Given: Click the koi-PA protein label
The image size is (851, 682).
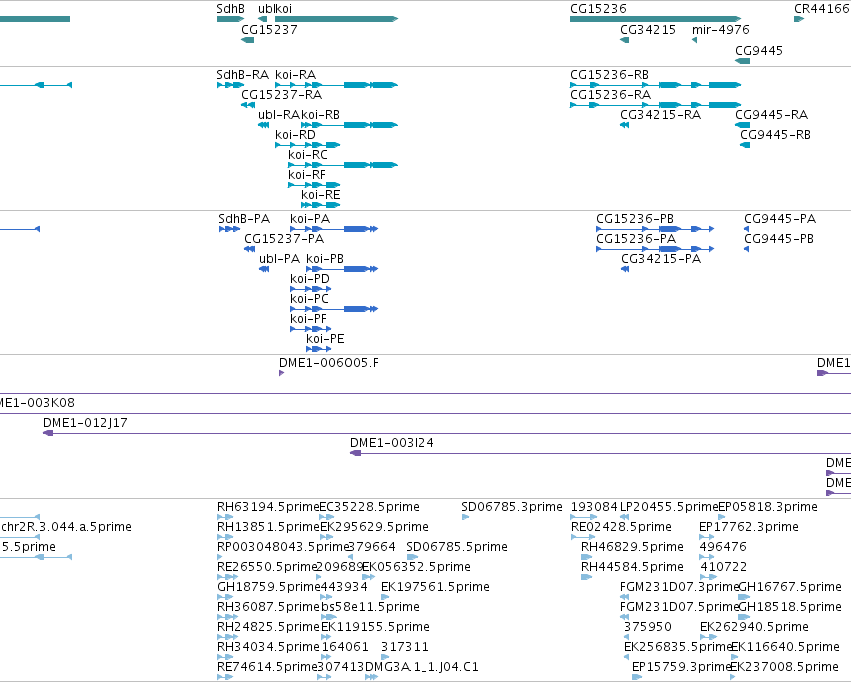Looking at the screenshot, I should [310, 219].
